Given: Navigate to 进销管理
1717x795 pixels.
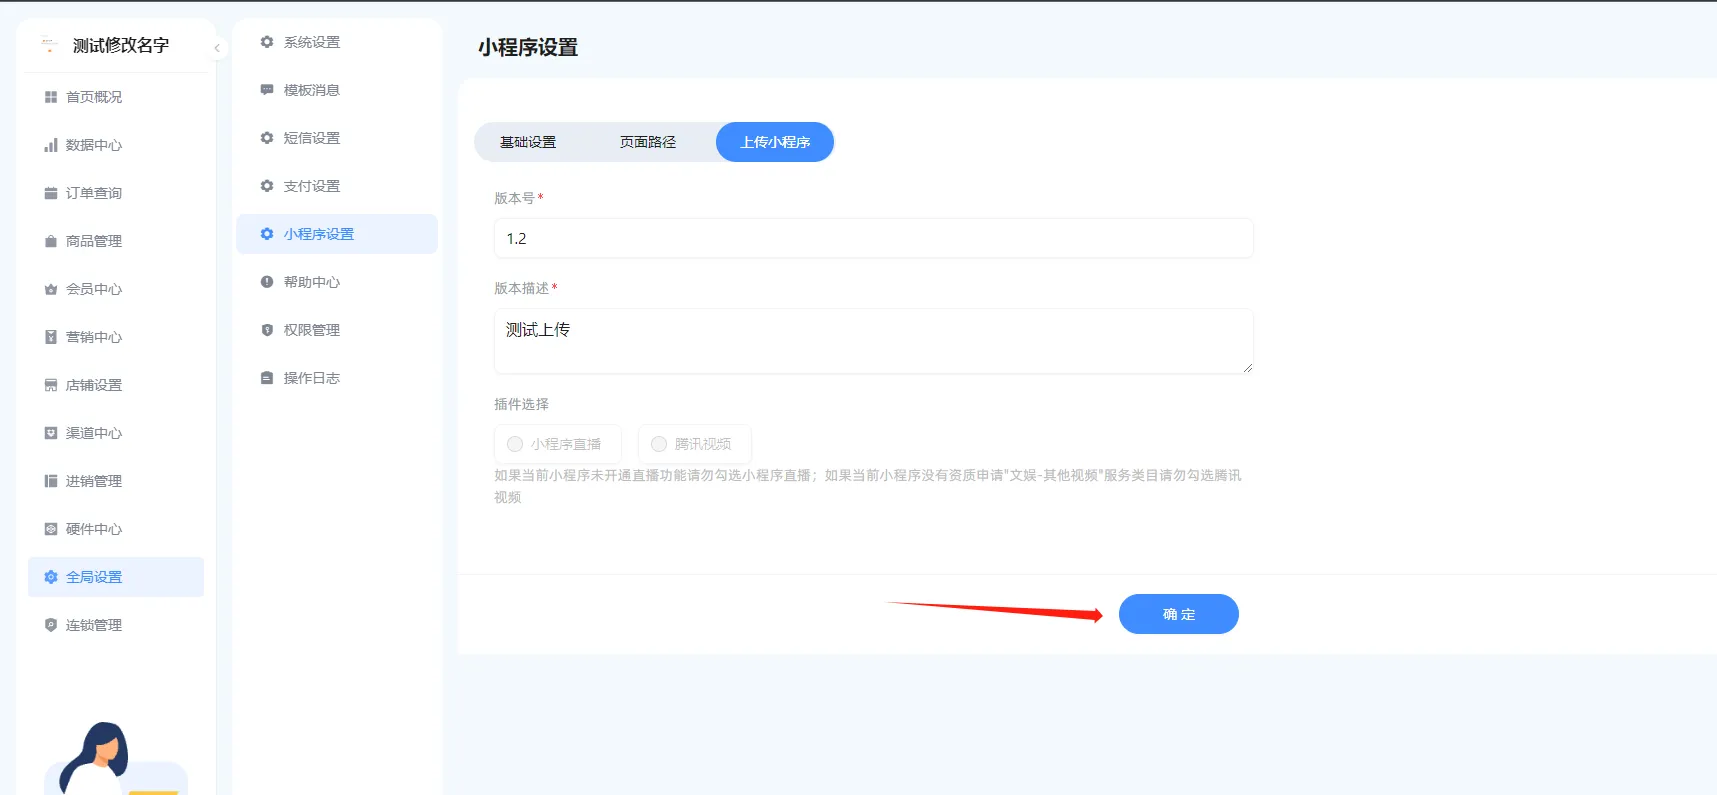Looking at the screenshot, I should 116,481.
